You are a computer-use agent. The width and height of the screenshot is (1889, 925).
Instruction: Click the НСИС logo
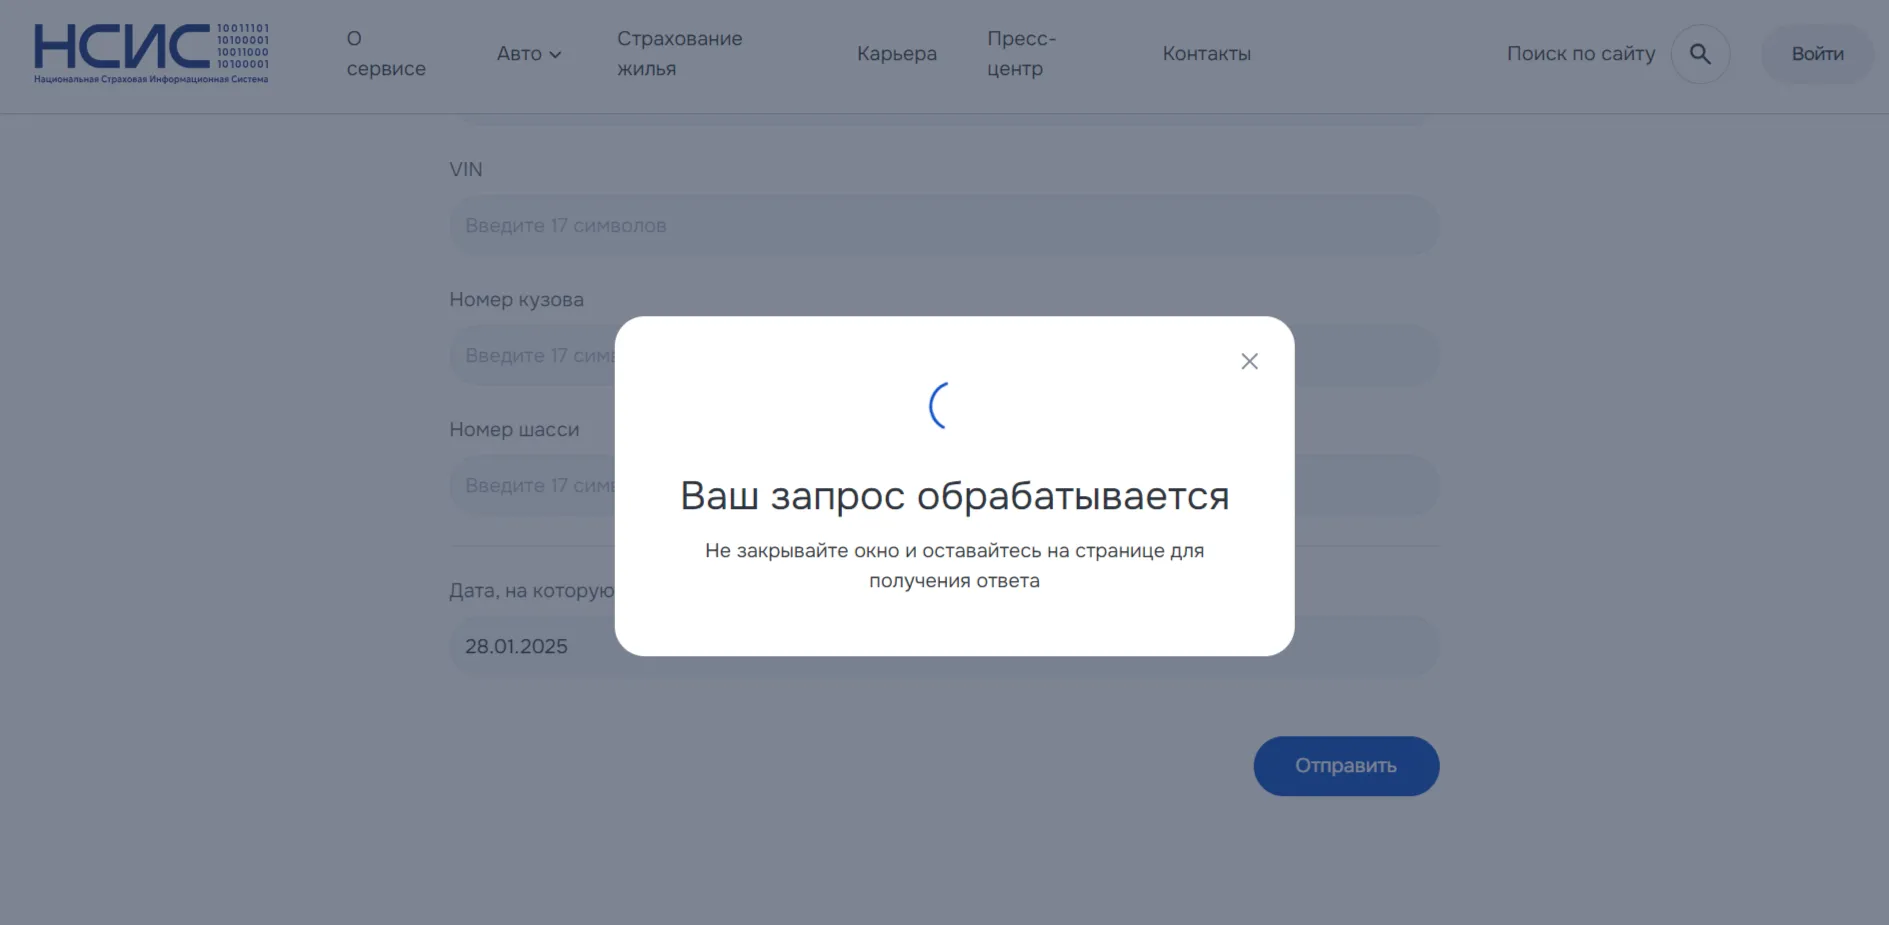coord(150,52)
